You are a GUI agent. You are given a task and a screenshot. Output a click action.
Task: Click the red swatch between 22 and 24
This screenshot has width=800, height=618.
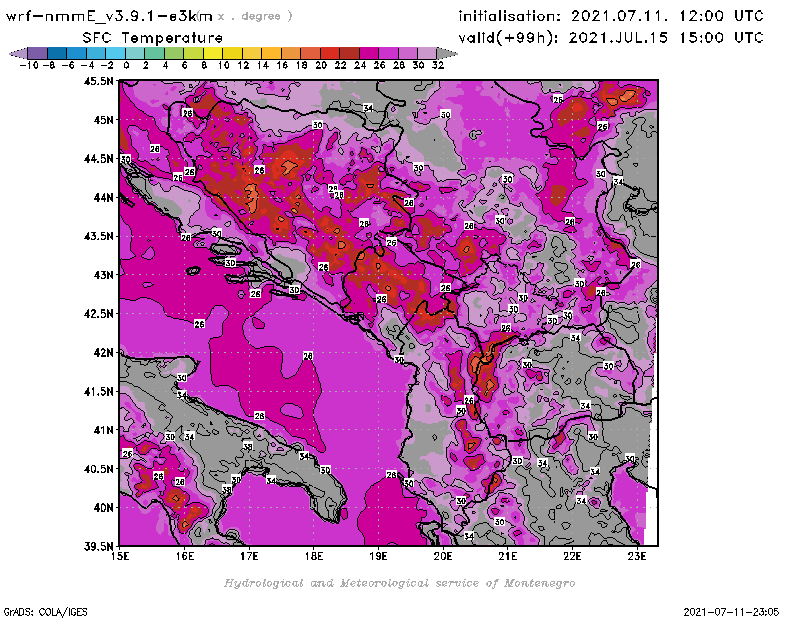pyautogui.click(x=350, y=53)
